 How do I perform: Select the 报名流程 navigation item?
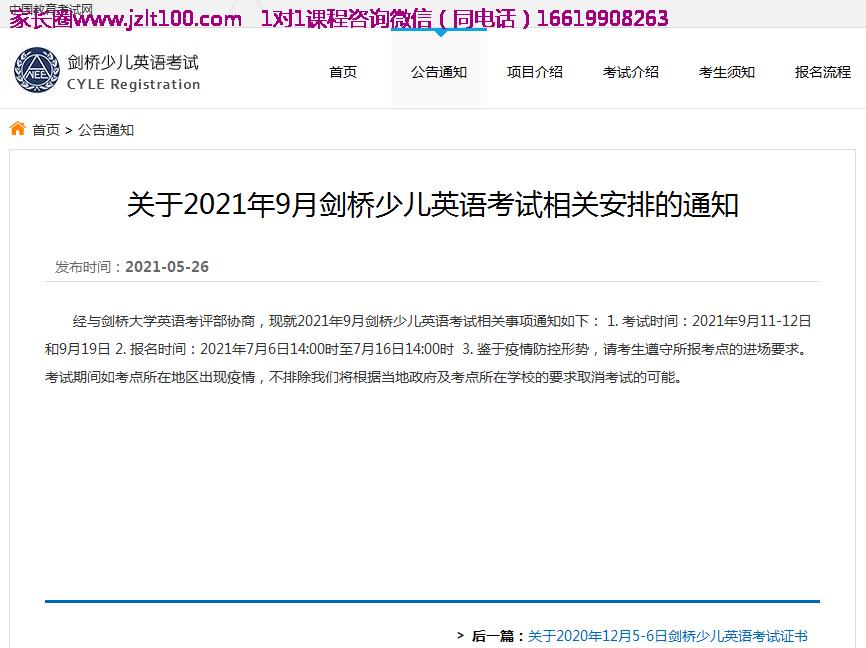(x=823, y=72)
